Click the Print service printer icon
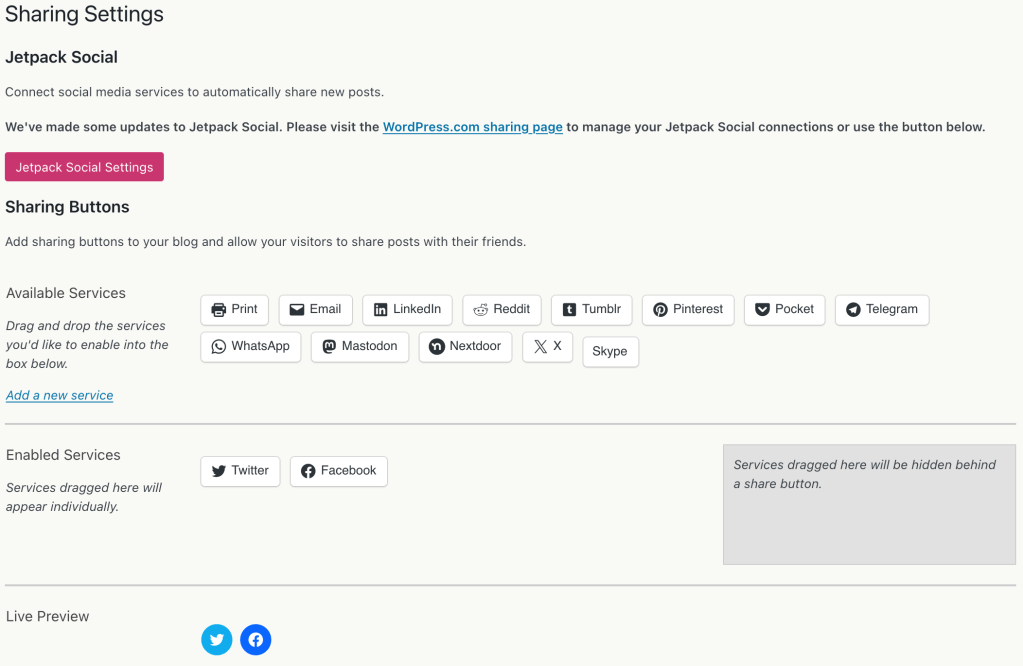 tap(219, 310)
